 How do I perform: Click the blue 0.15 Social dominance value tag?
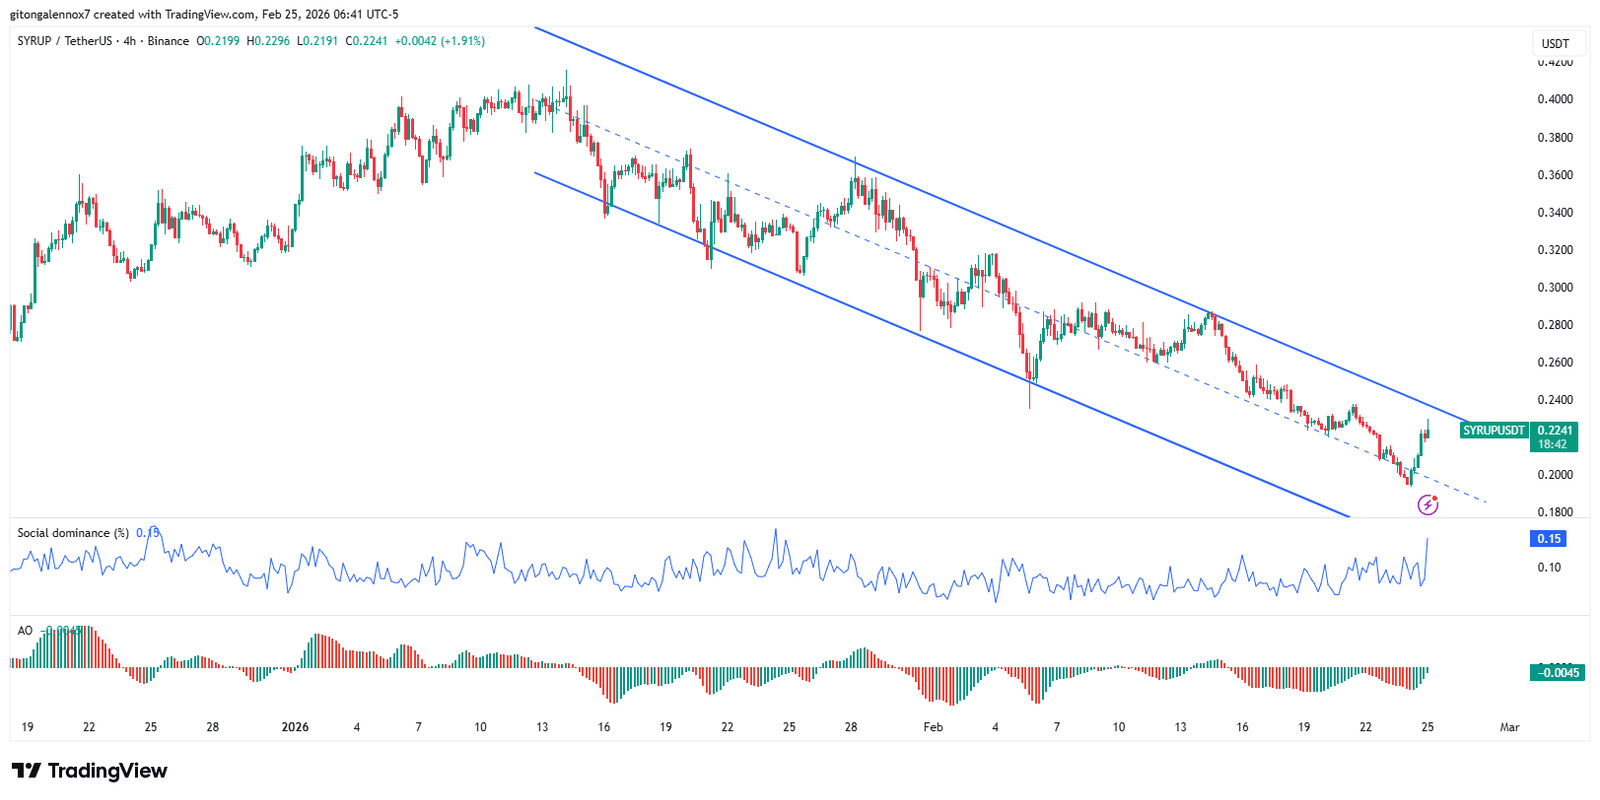[1548, 539]
